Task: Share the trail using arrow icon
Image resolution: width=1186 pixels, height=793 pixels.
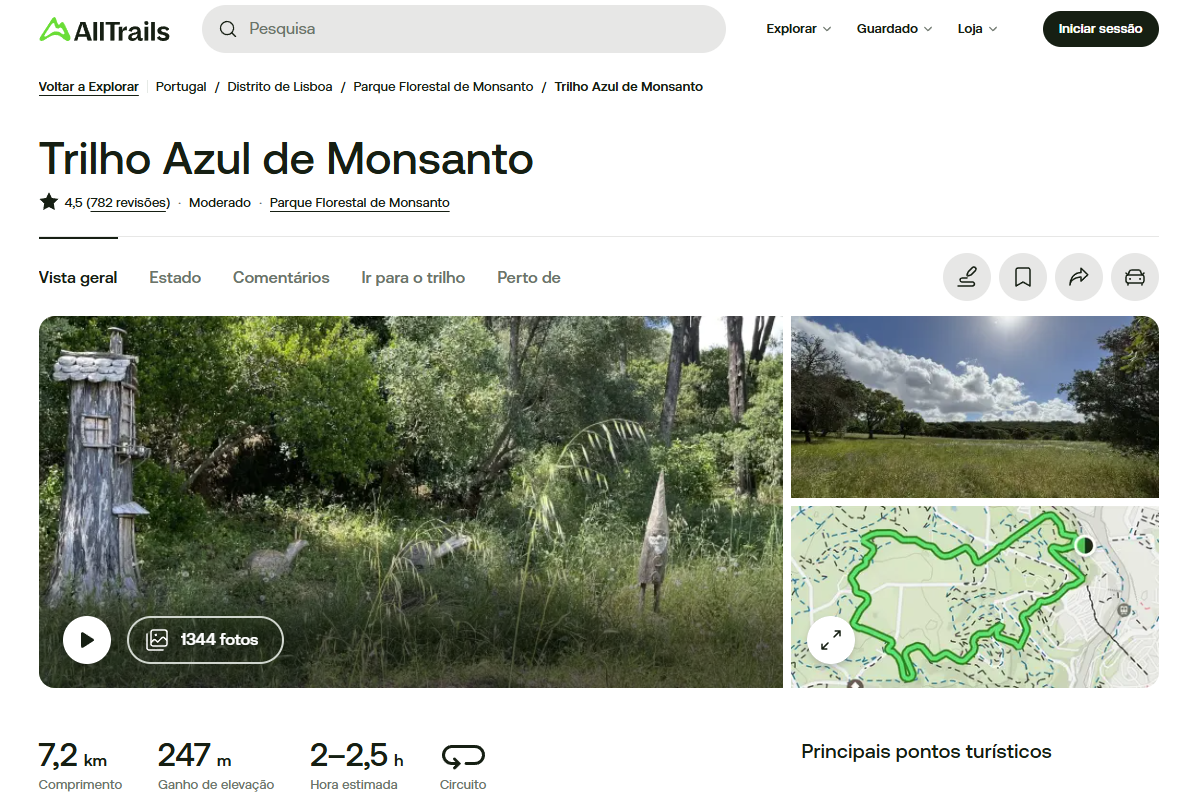Action: click(x=1079, y=277)
